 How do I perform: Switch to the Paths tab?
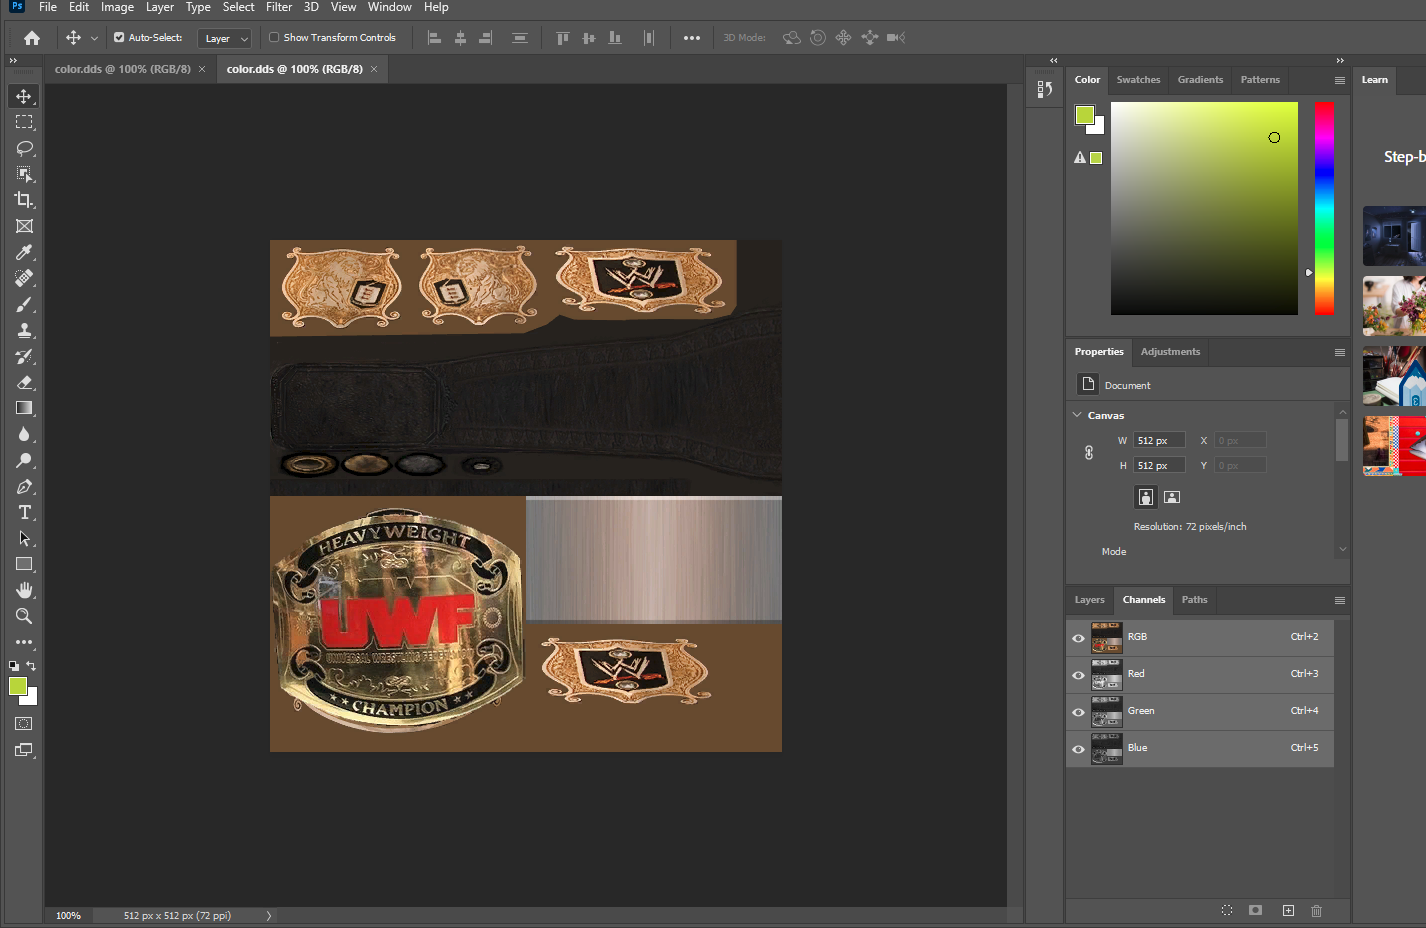(1194, 600)
